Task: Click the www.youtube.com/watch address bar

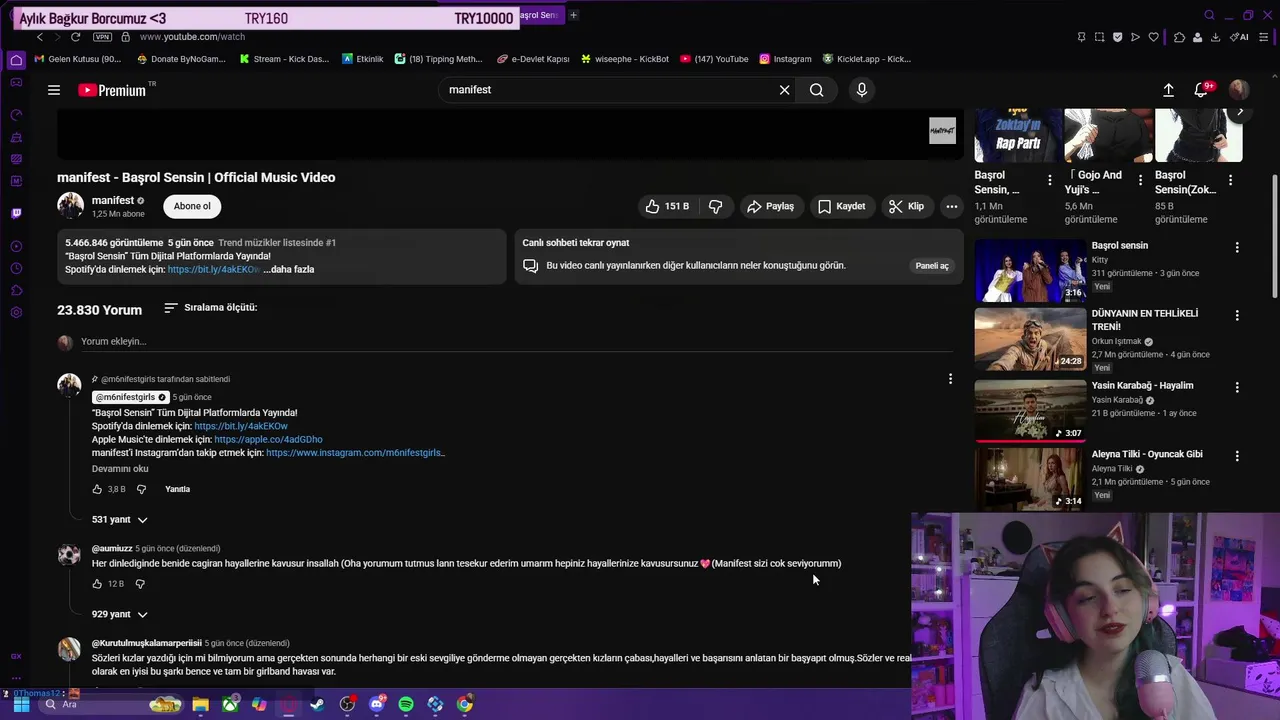Action: click(x=193, y=37)
